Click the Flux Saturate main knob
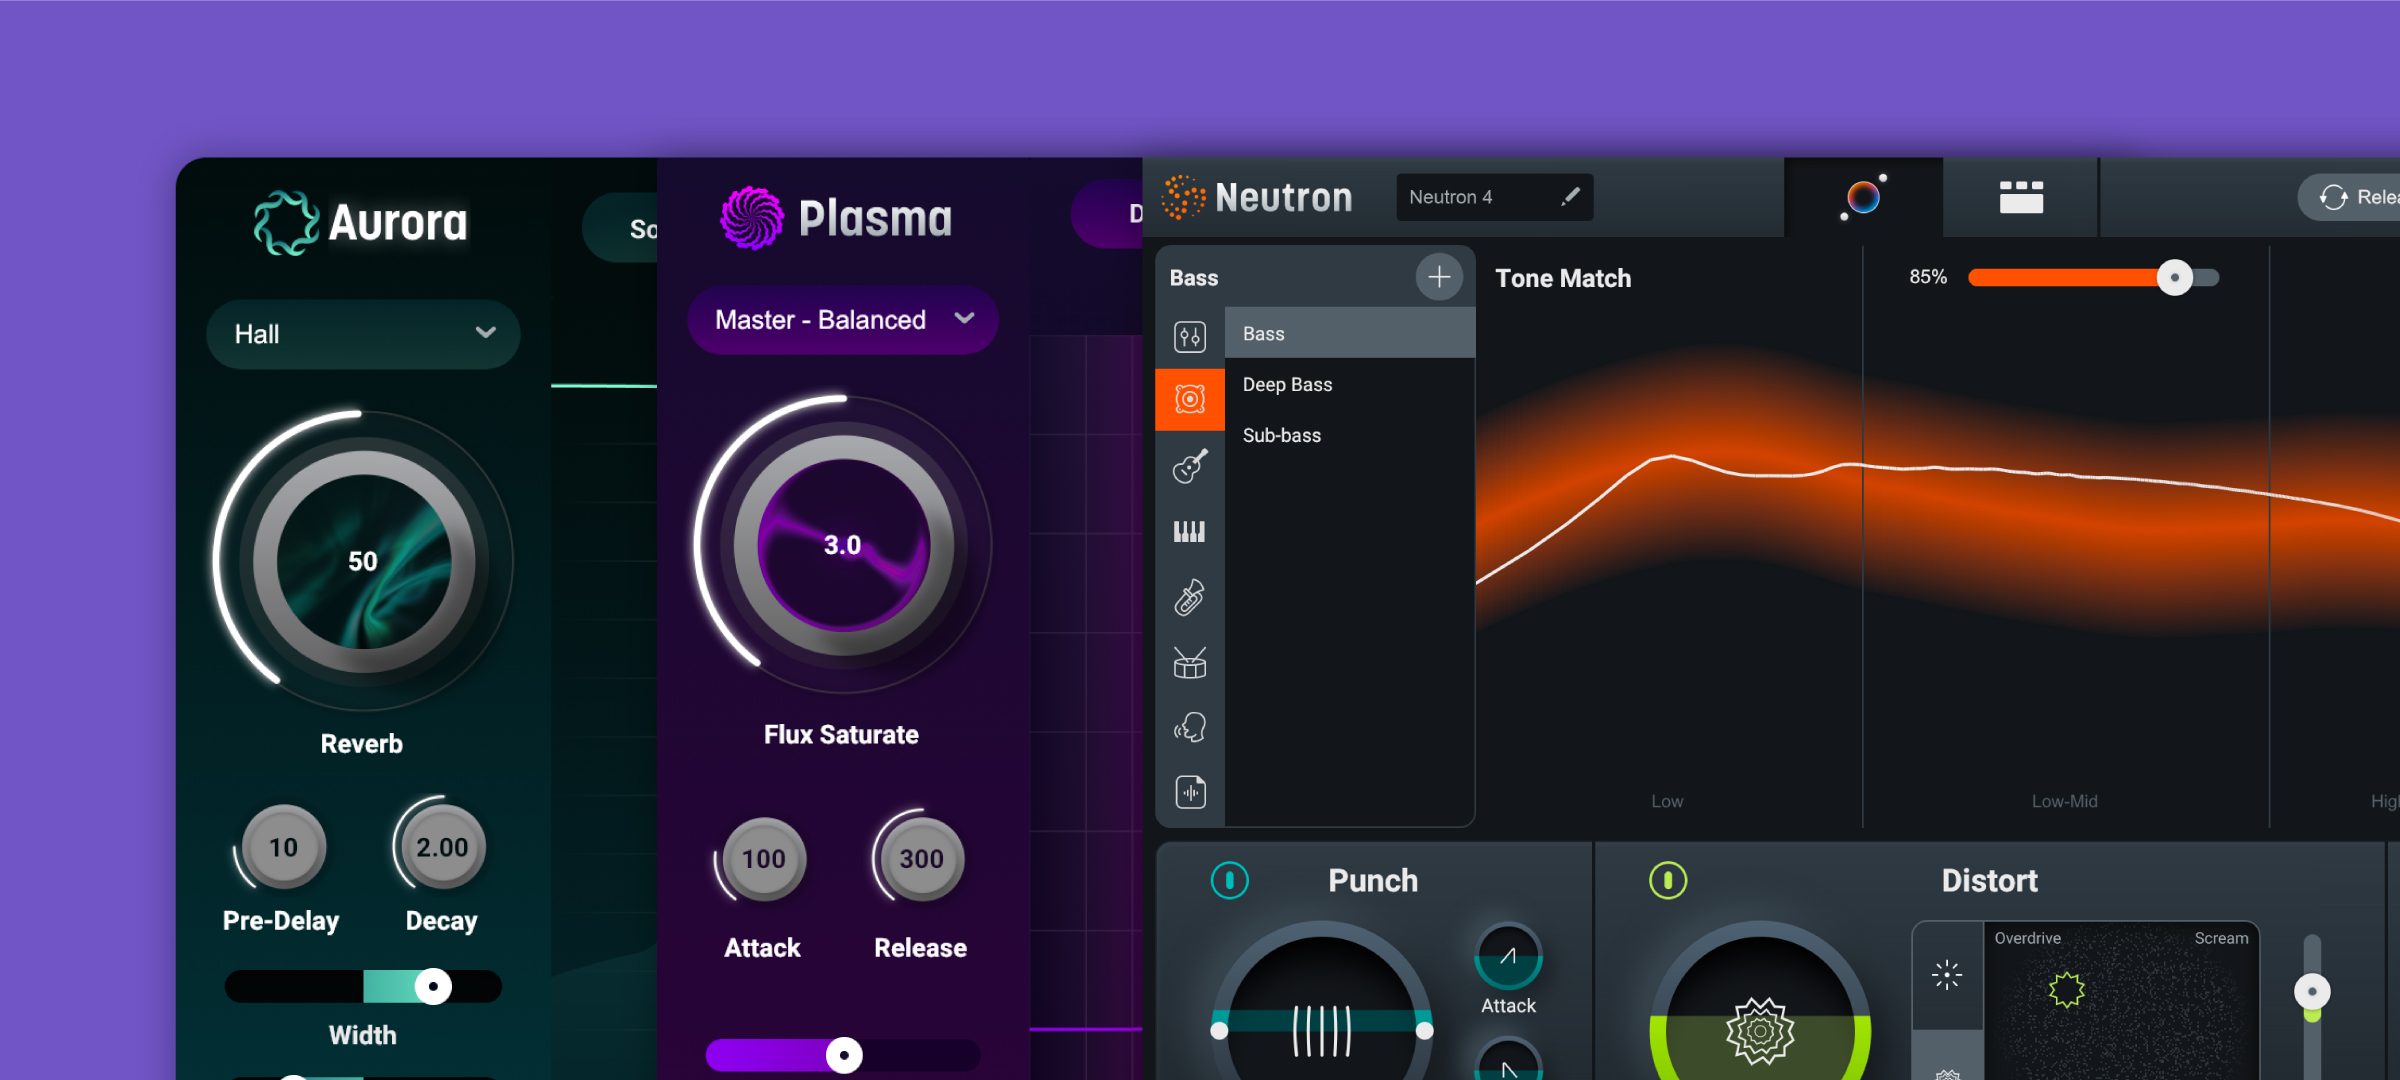The height and width of the screenshot is (1080, 2400). [843, 545]
